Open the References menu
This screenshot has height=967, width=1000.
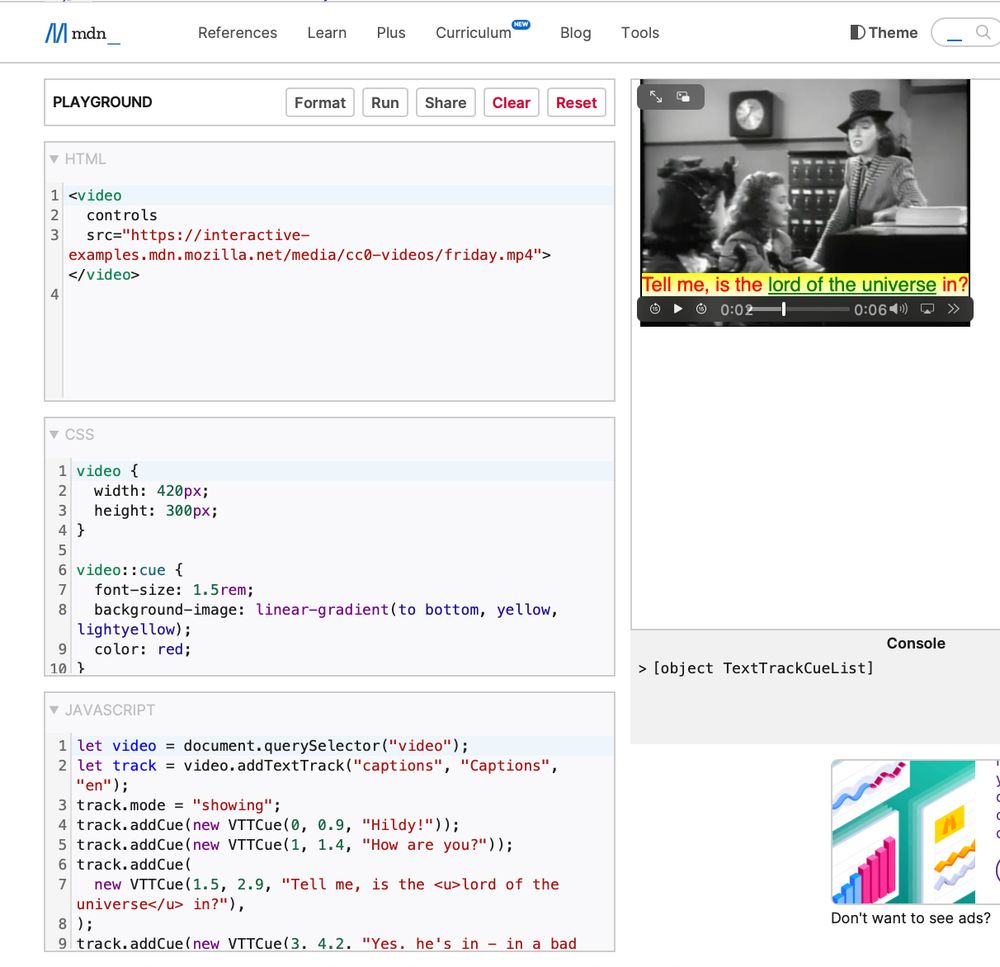pyautogui.click(x=237, y=33)
